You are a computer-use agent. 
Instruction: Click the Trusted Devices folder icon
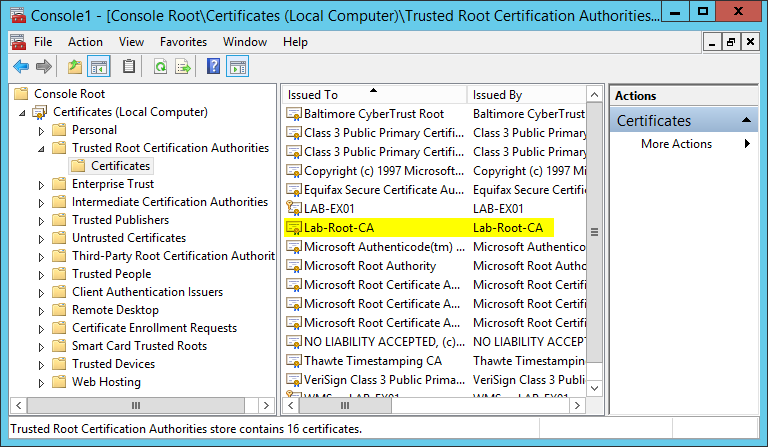pos(59,364)
